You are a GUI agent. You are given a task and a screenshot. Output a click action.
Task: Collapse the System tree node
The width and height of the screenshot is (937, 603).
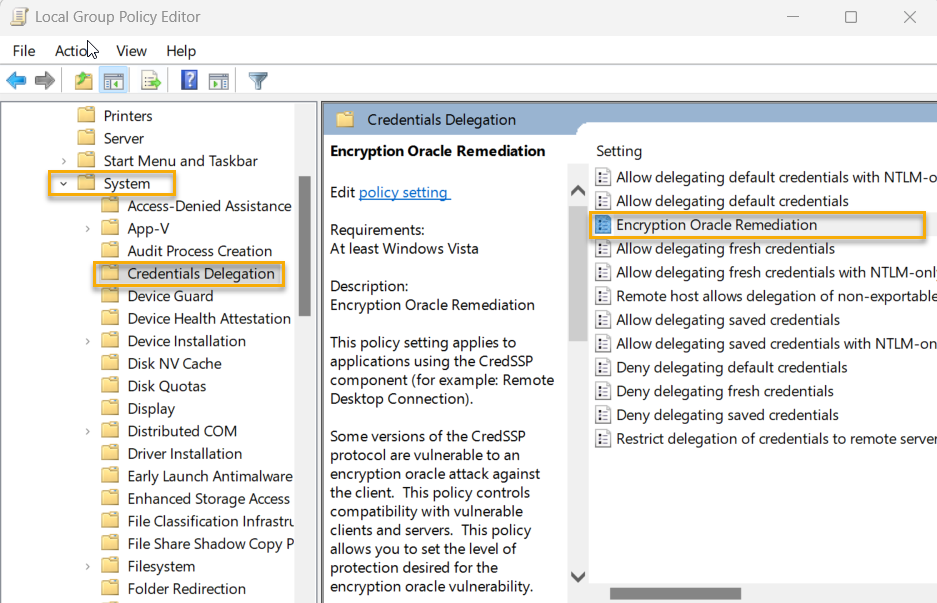(64, 183)
